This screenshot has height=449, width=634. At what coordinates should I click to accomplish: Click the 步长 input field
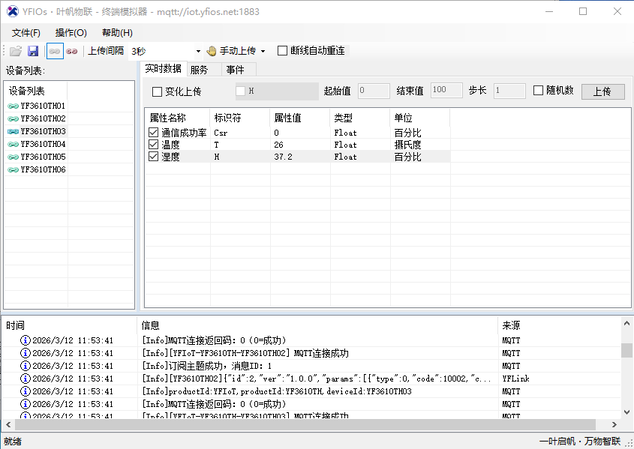click(x=509, y=91)
